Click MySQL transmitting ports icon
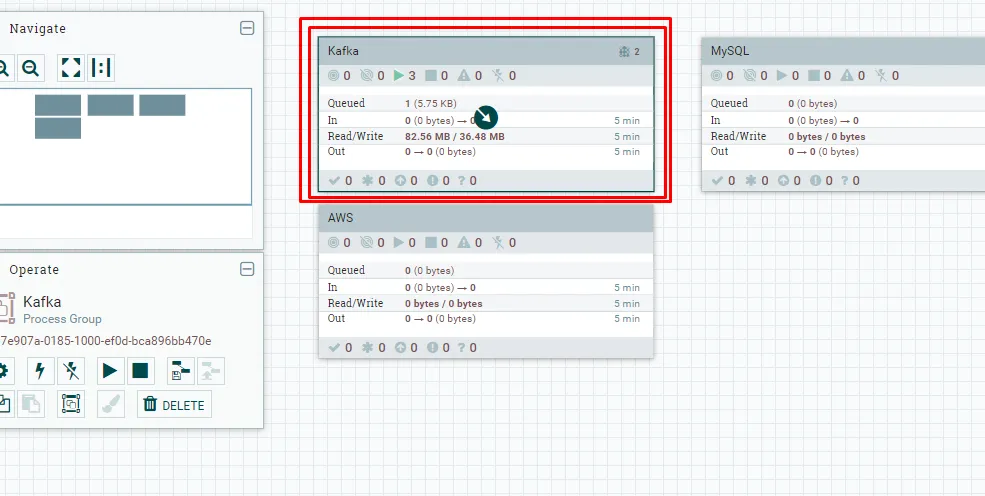The image size is (985, 496). pyautogui.click(x=717, y=75)
